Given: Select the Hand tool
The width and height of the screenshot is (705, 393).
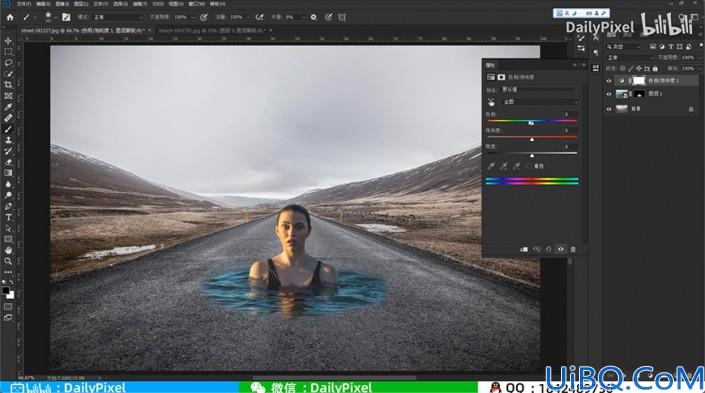Looking at the screenshot, I should point(8,250).
